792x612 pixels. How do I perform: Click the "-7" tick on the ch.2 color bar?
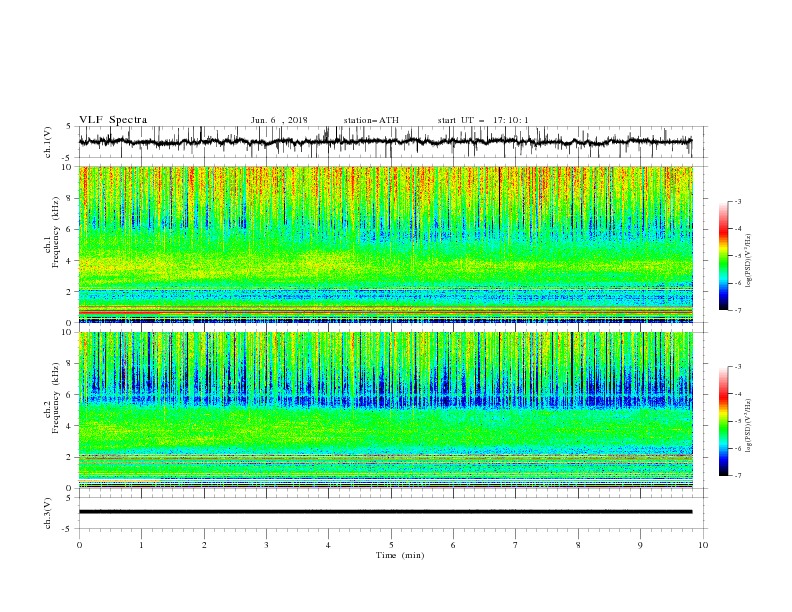738,476
